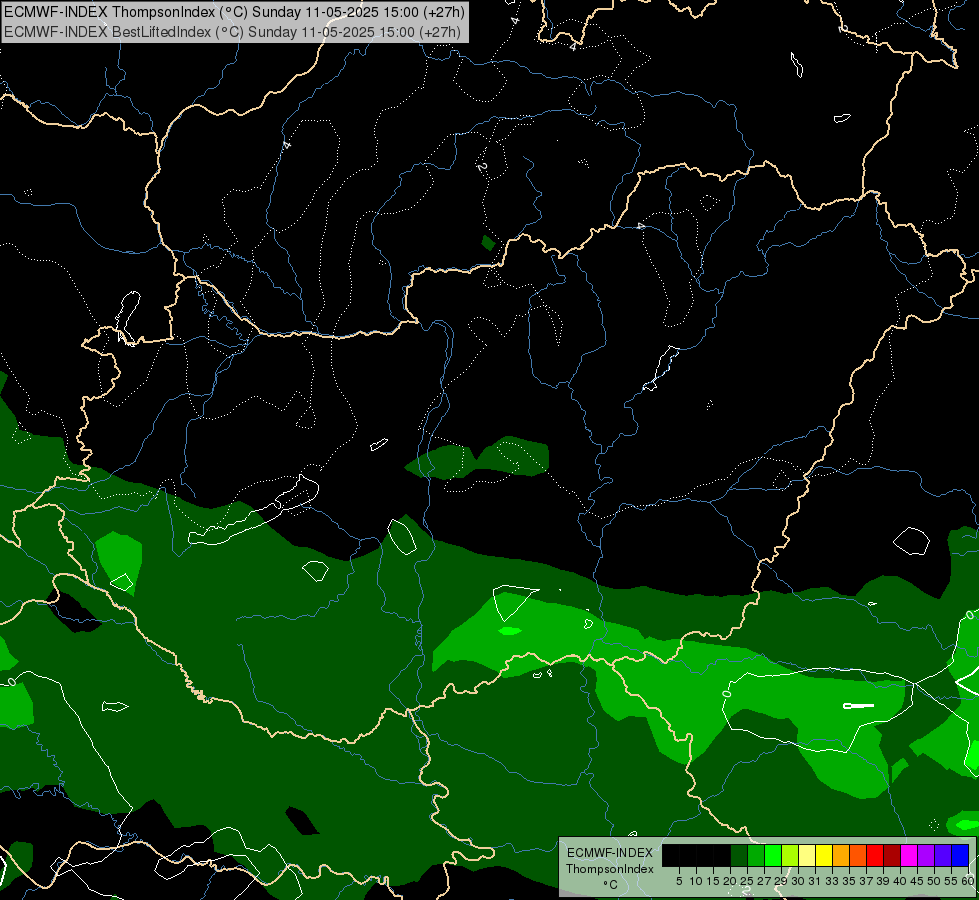The image size is (979, 900).
Task: Click the legend tick label 29
Action: [x=781, y=881]
